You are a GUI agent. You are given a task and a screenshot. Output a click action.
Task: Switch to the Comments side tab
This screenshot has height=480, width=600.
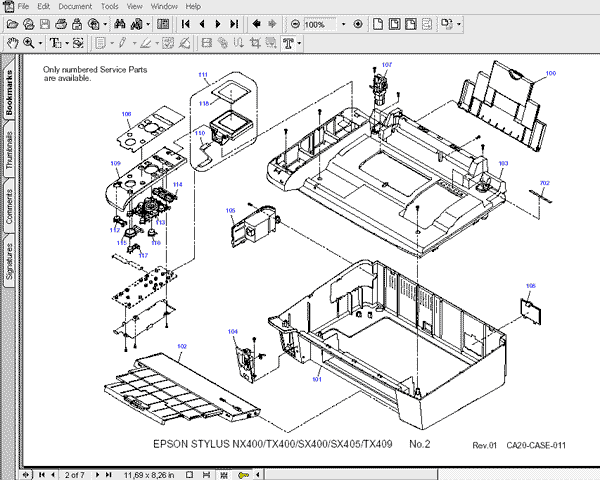tap(9, 207)
